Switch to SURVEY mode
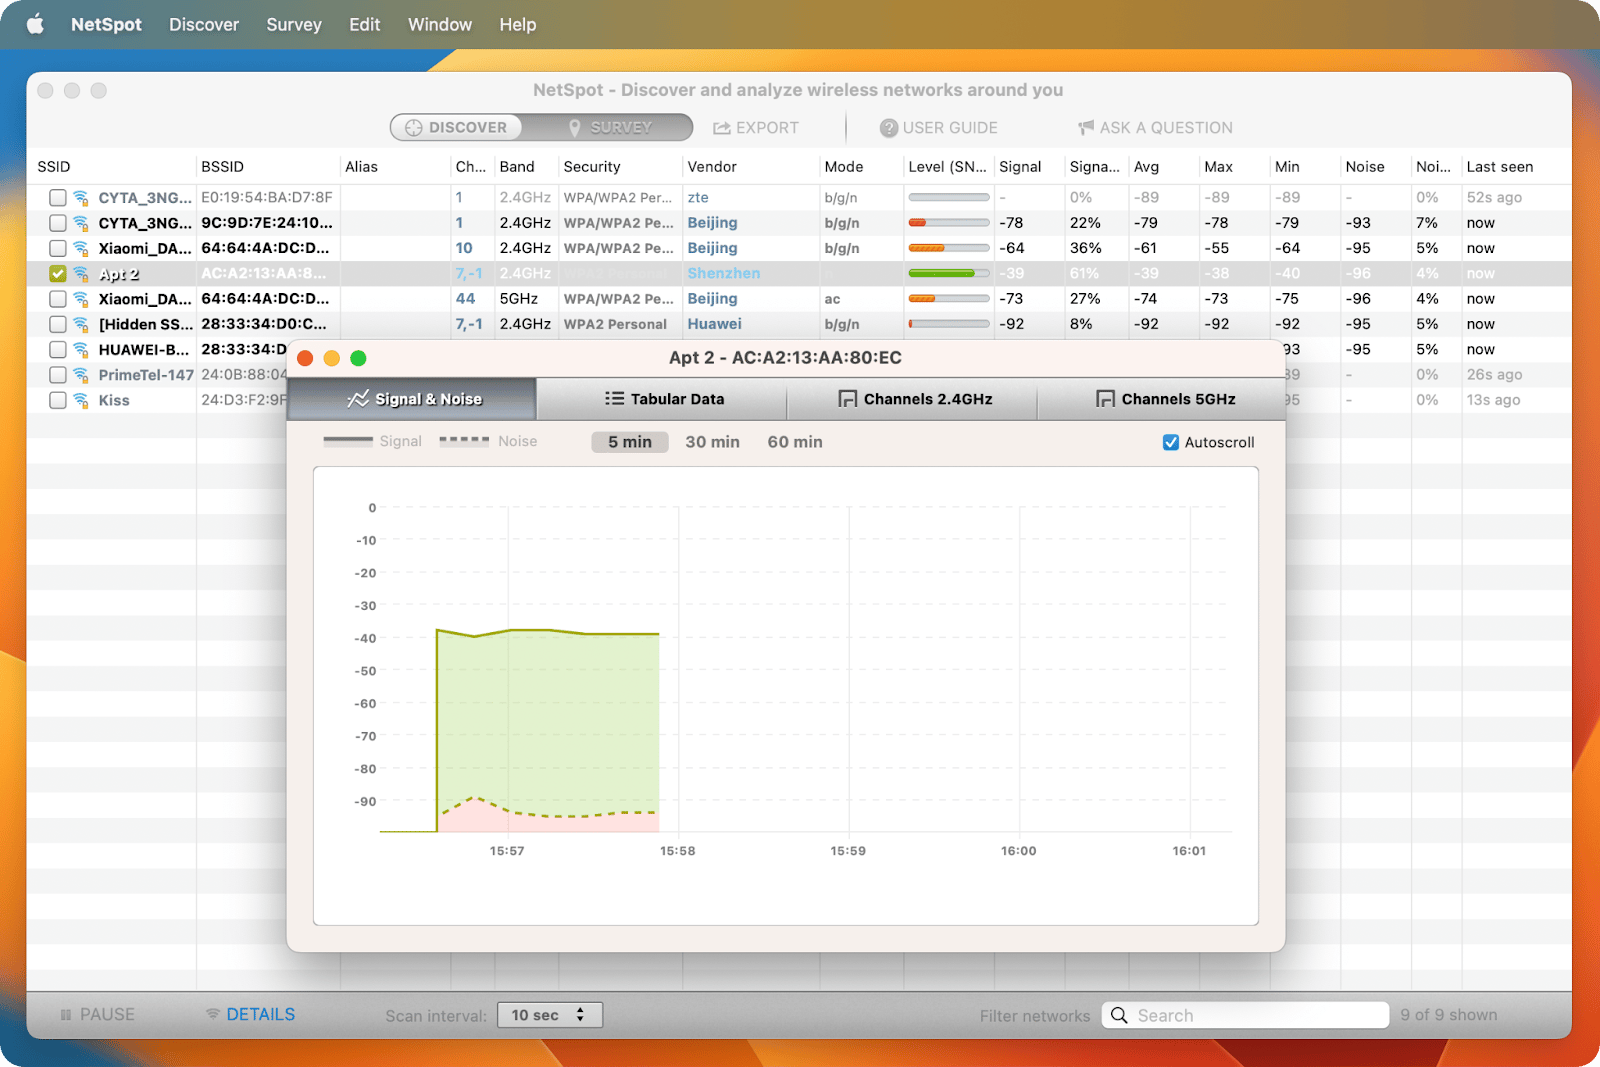The width and height of the screenshot is (1600, 1067). pos(608,127)
